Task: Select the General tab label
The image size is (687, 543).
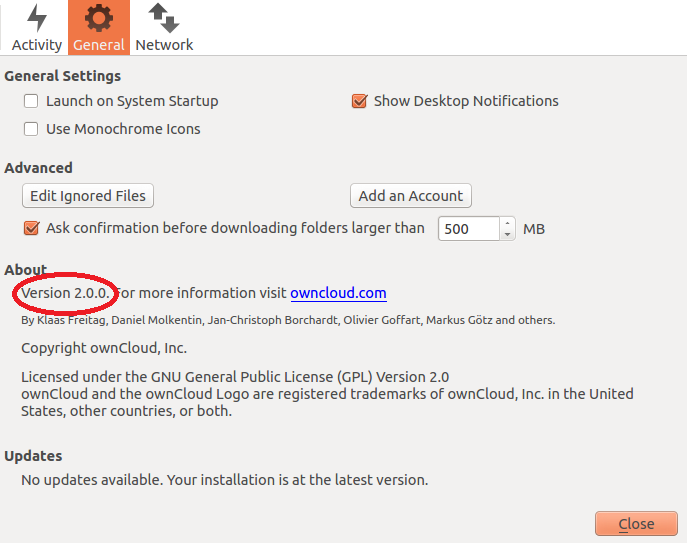Action: pyautogui.click(x=99, y=45)
